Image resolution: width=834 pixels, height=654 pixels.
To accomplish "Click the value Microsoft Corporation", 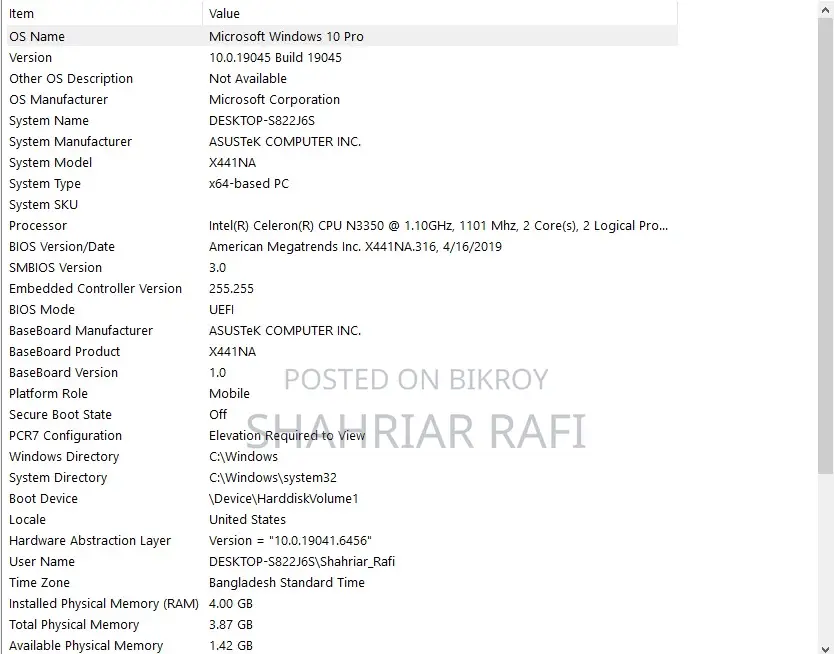I will 274,99.
